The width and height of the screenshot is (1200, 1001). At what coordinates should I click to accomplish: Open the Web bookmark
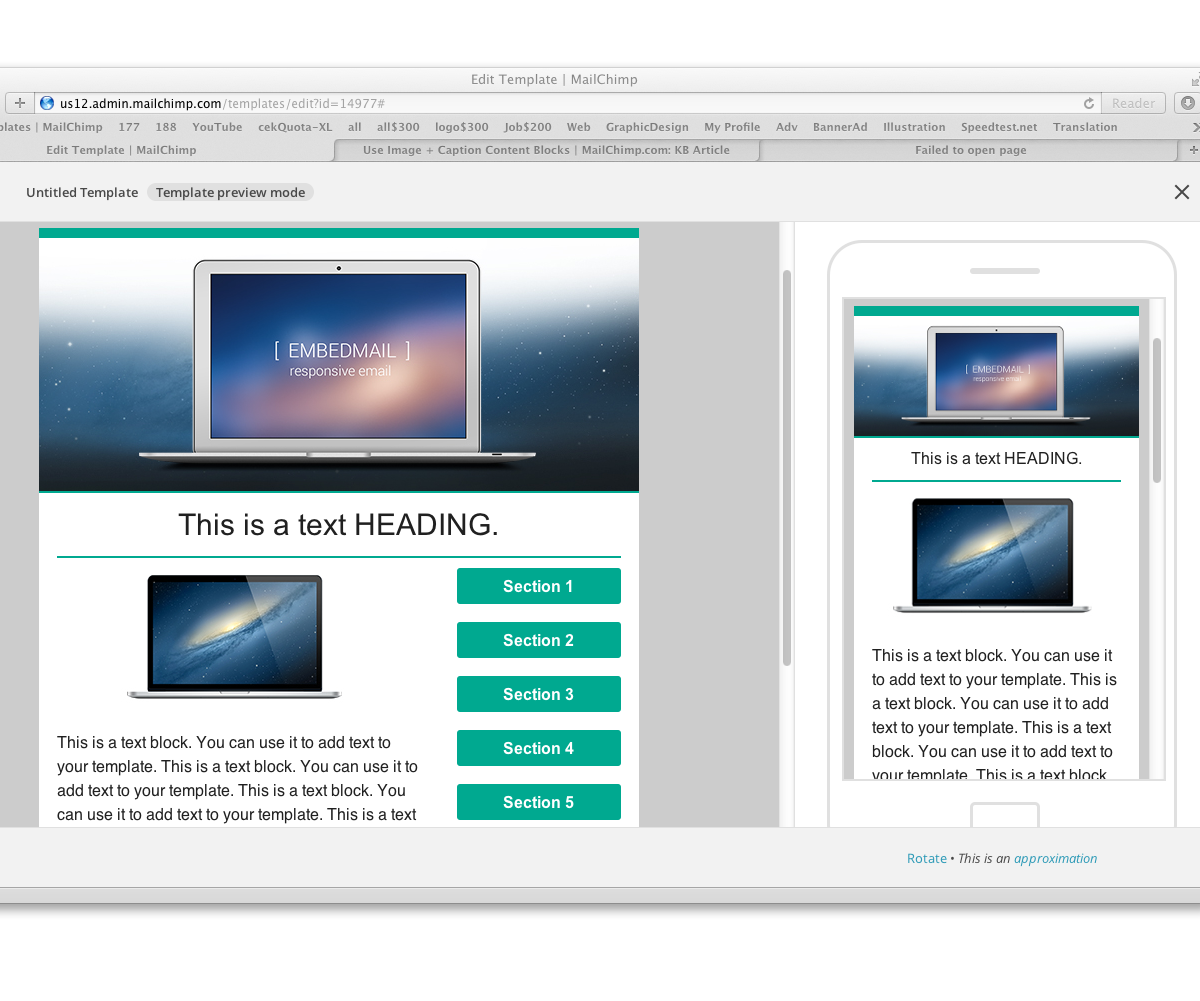pyautogui.click(x=578, y=127)
